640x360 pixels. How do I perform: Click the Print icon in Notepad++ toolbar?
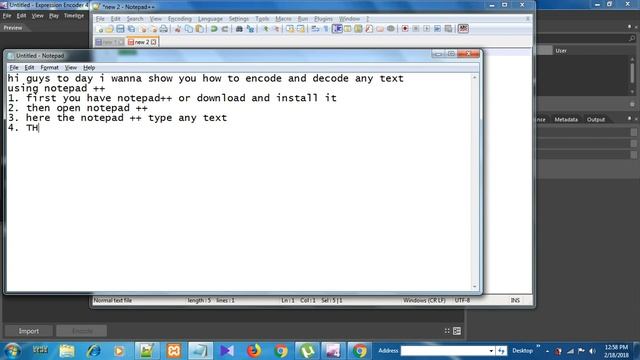(164, 29)
